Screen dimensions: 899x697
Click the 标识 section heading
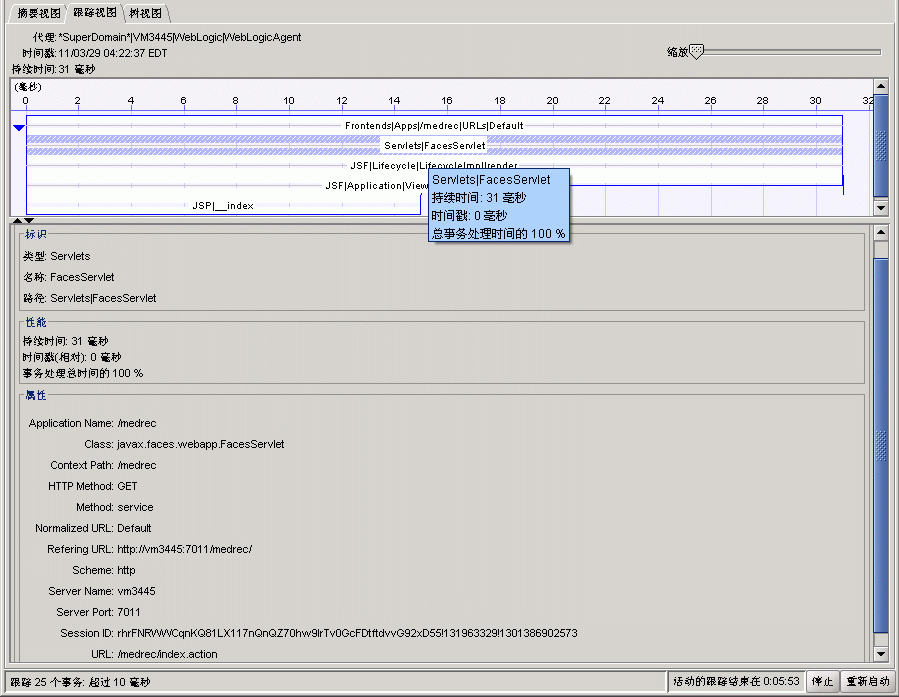click(36, 234)
